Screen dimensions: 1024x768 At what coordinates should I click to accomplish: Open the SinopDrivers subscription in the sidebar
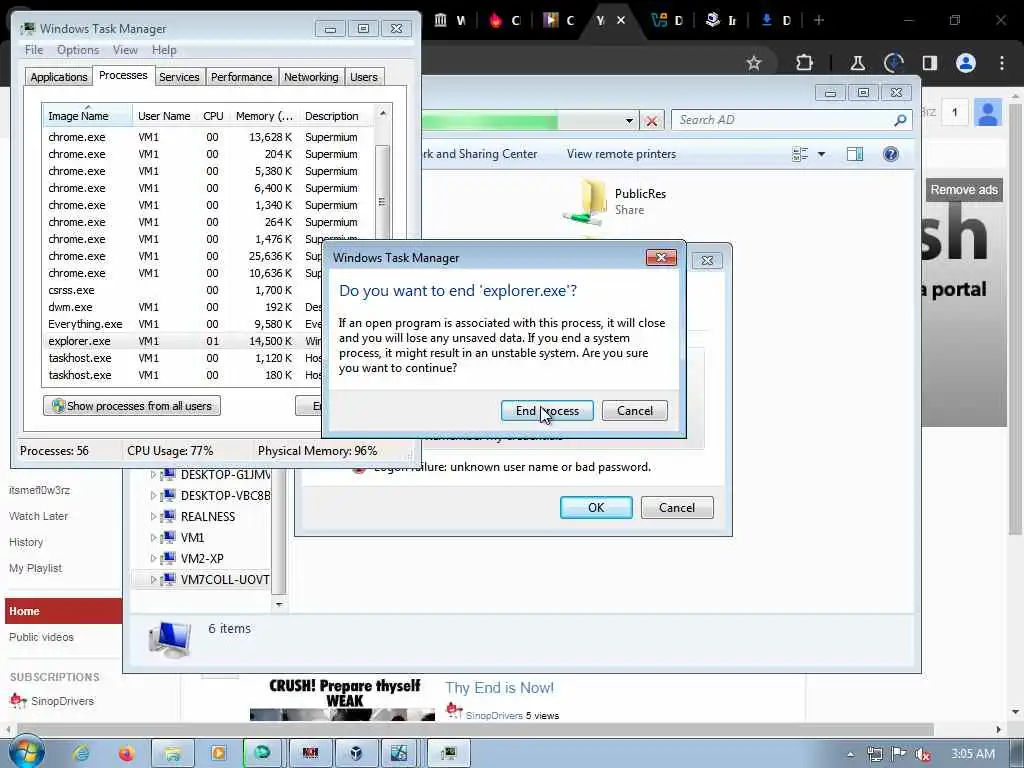point(52,701)
